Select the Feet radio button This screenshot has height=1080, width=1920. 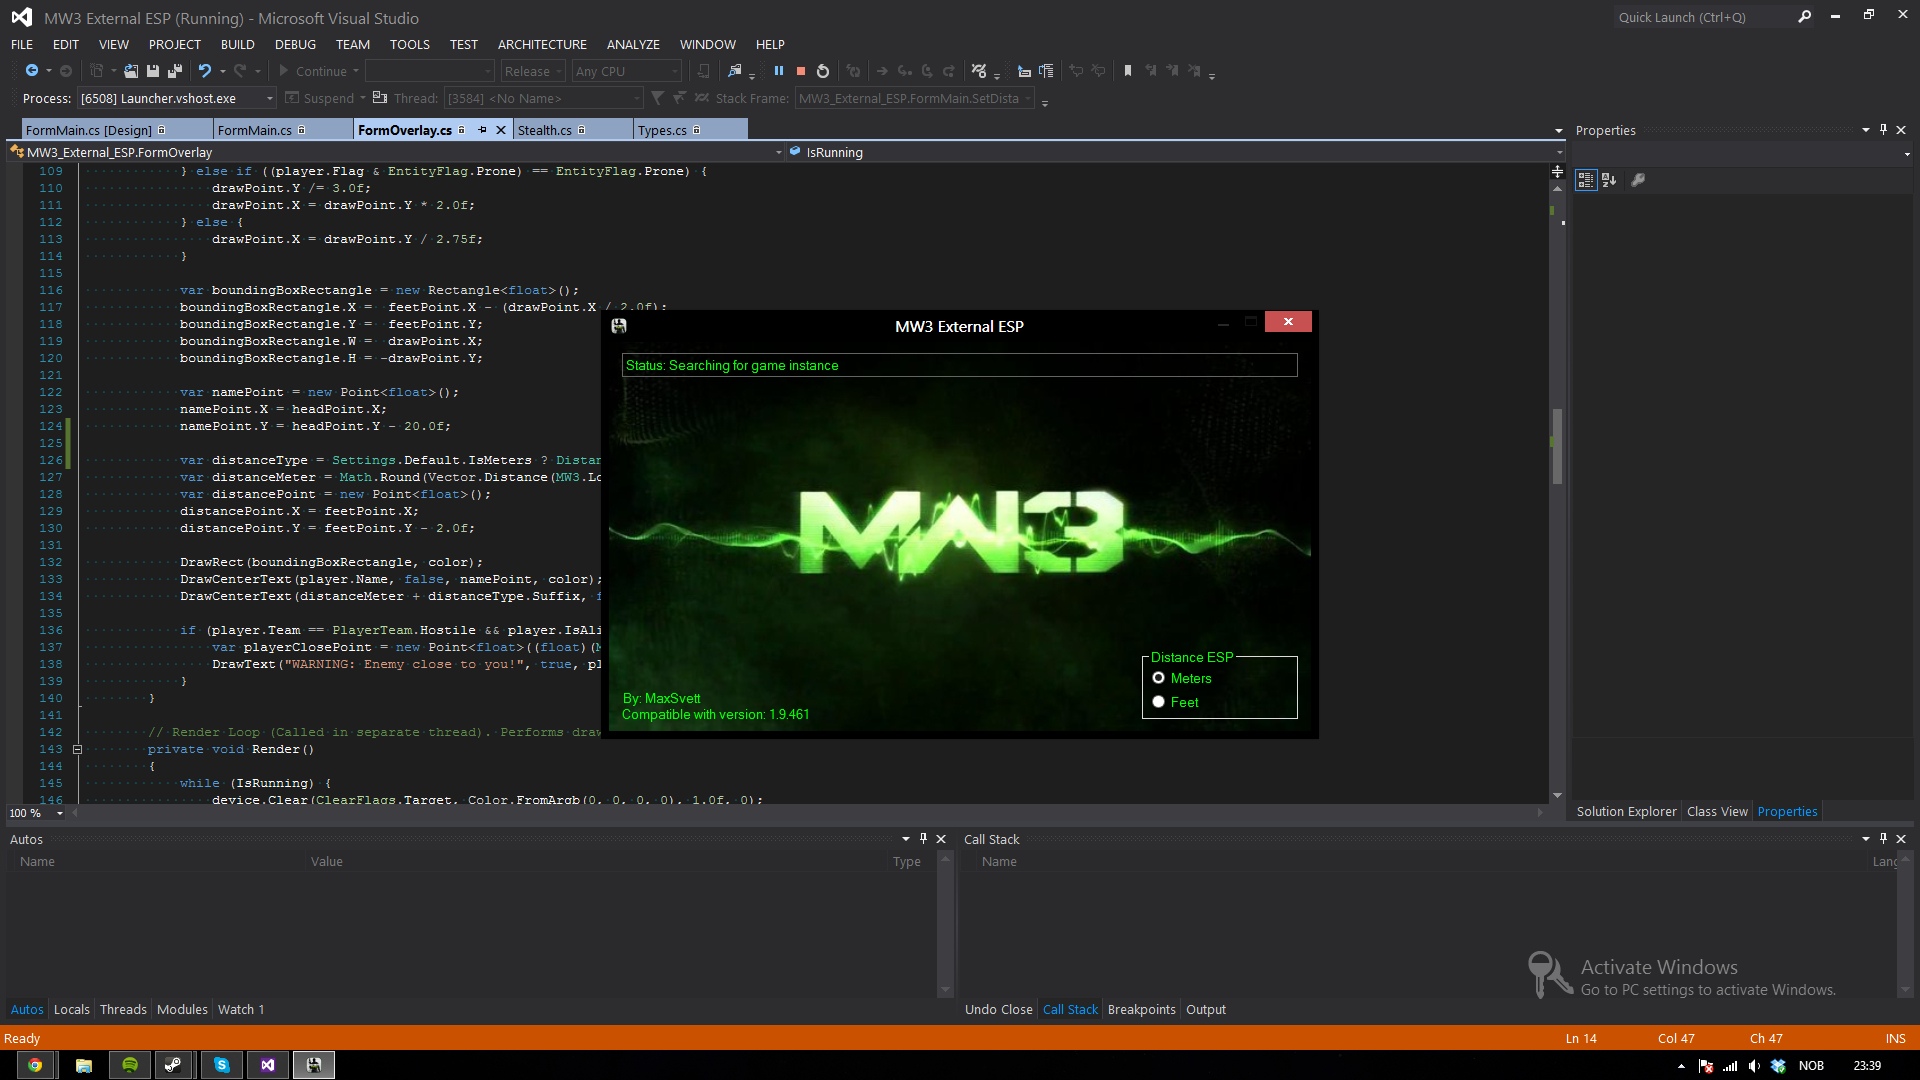point(1158,702)
